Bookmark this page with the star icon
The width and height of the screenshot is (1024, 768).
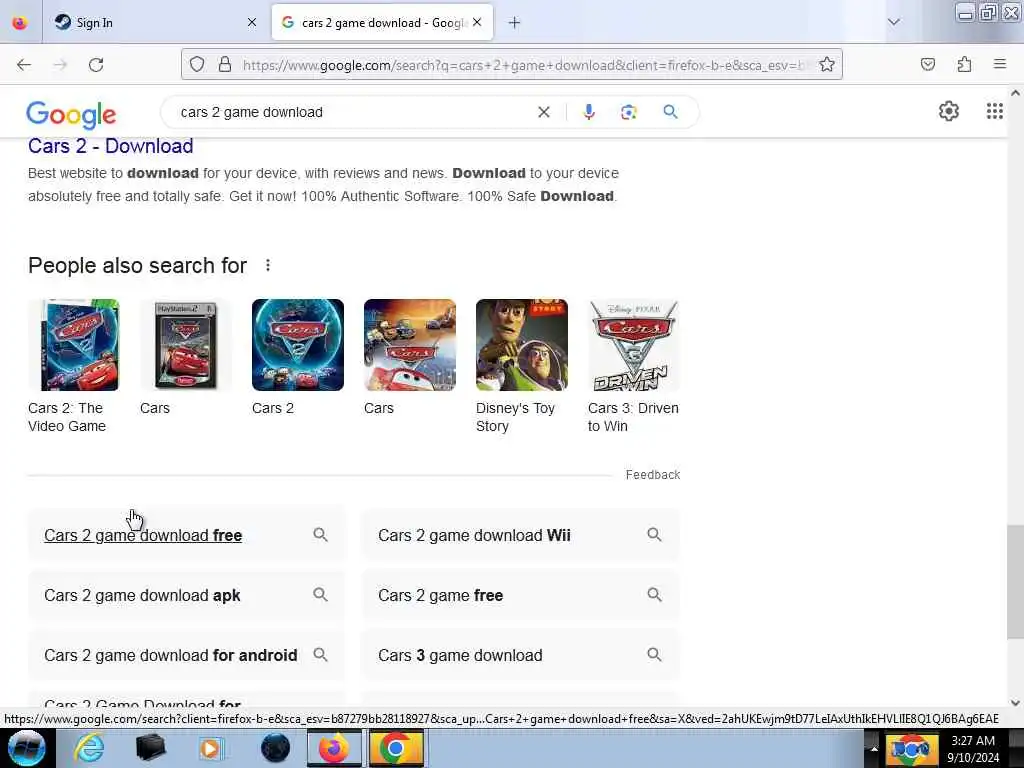827,64
